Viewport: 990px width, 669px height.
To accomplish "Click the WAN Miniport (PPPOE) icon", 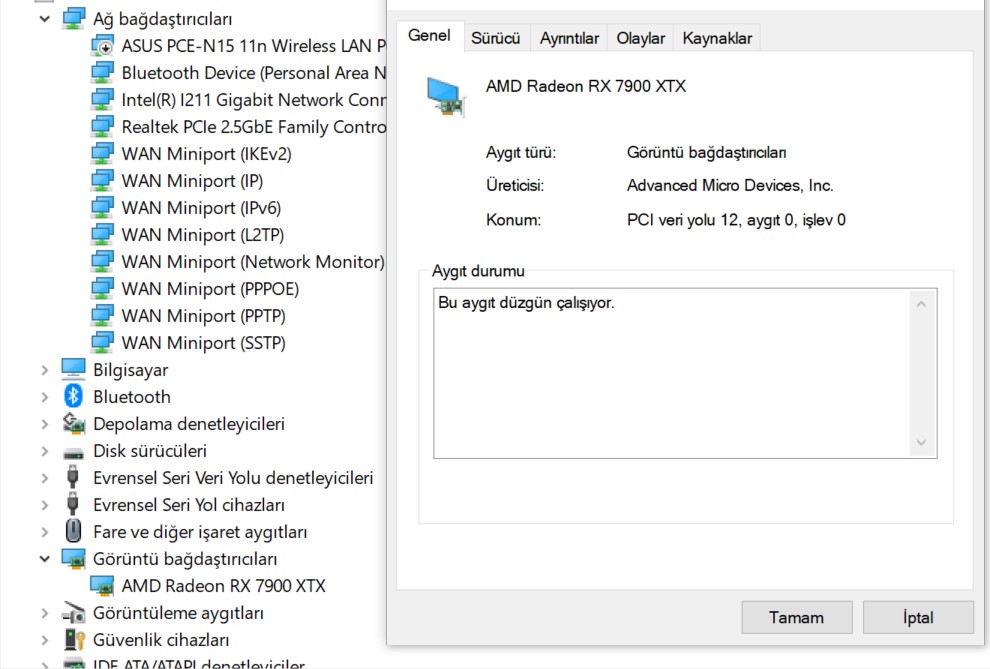I will (x=102, y=289).
